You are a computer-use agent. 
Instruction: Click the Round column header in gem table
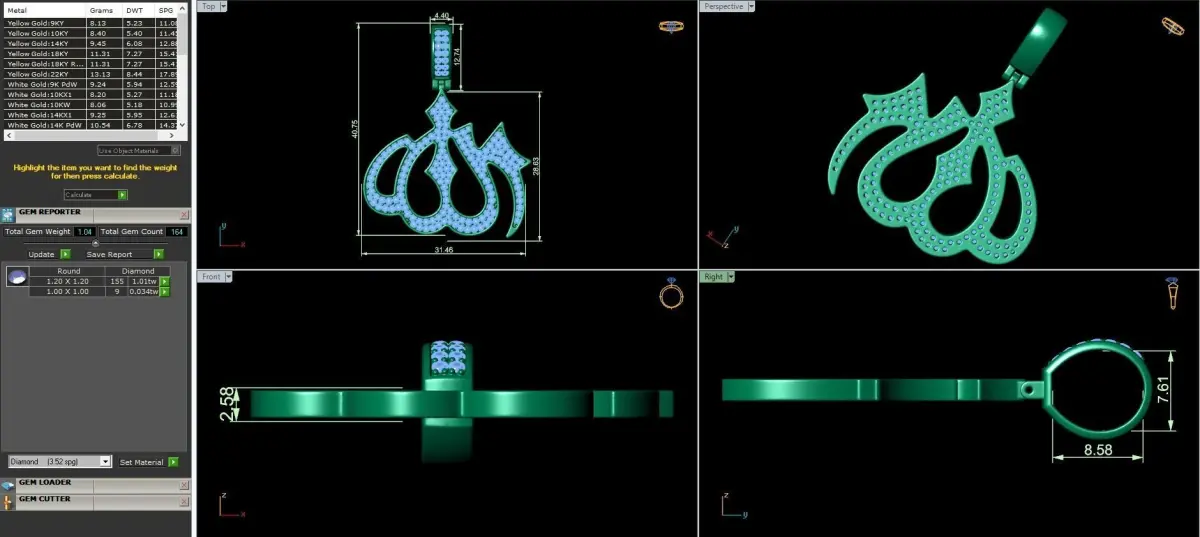[x=68, y=271]
